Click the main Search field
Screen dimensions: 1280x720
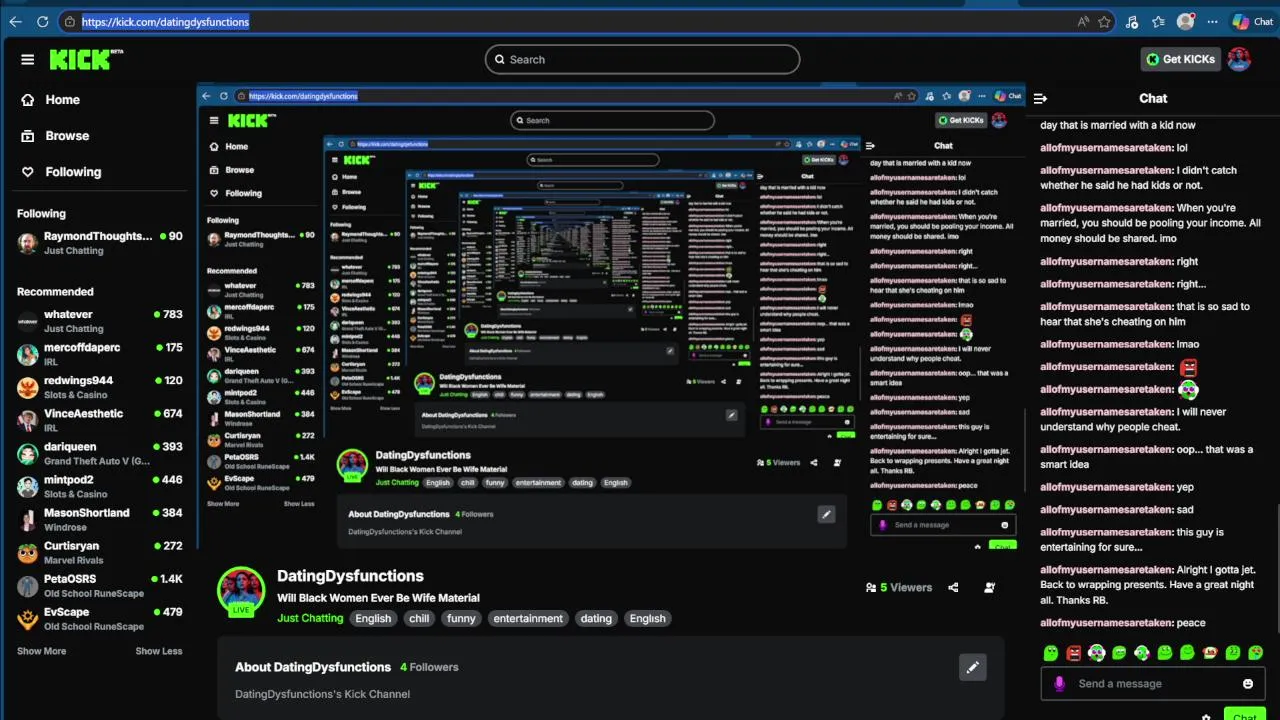click(x=642, y=59)
